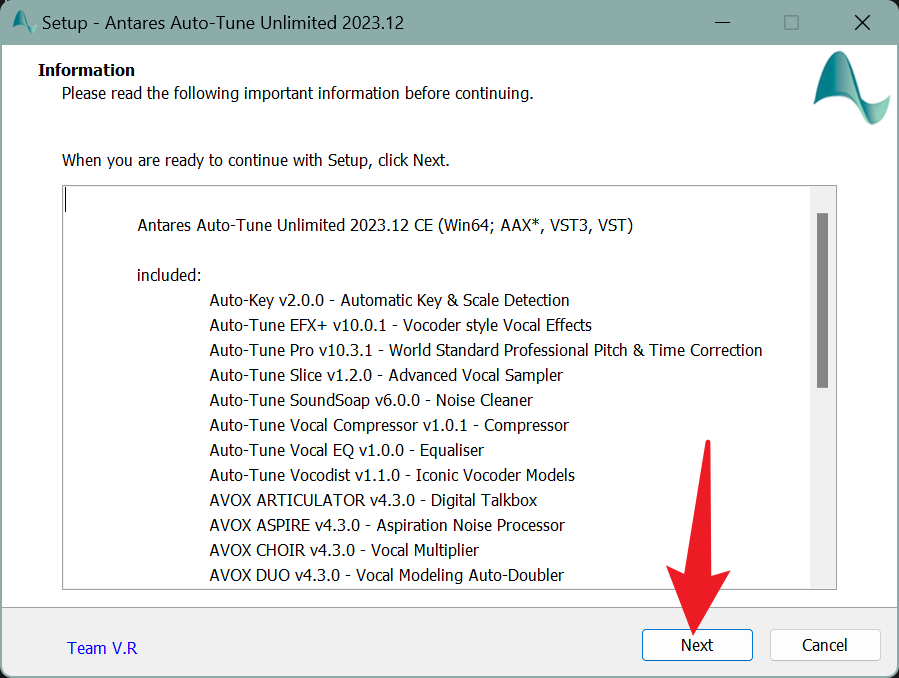Minimize the Setup window

pos(722,23)
